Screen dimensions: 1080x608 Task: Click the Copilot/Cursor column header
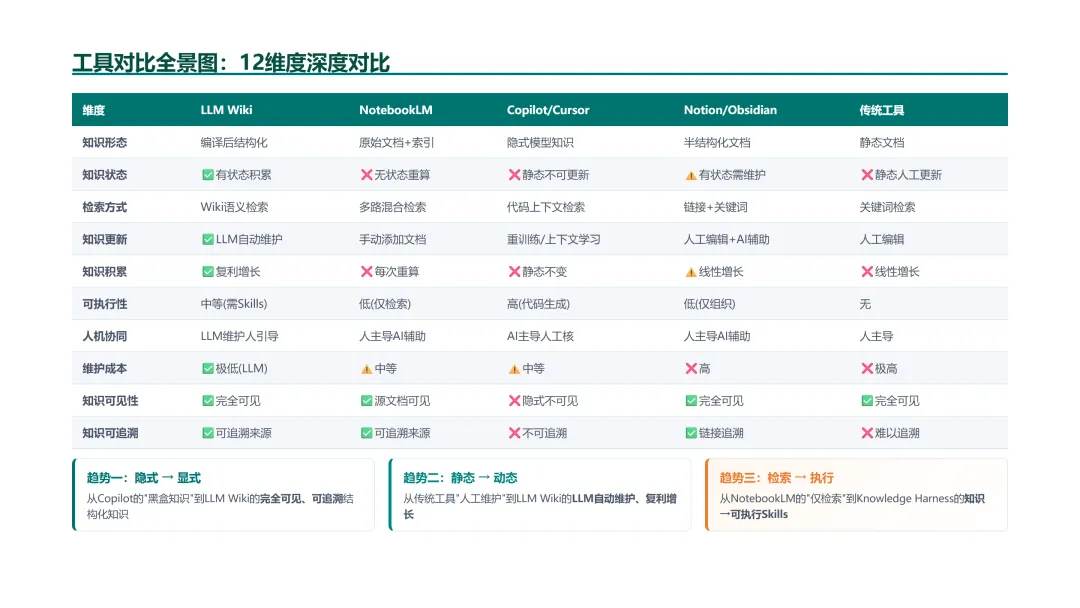point(548,110)
